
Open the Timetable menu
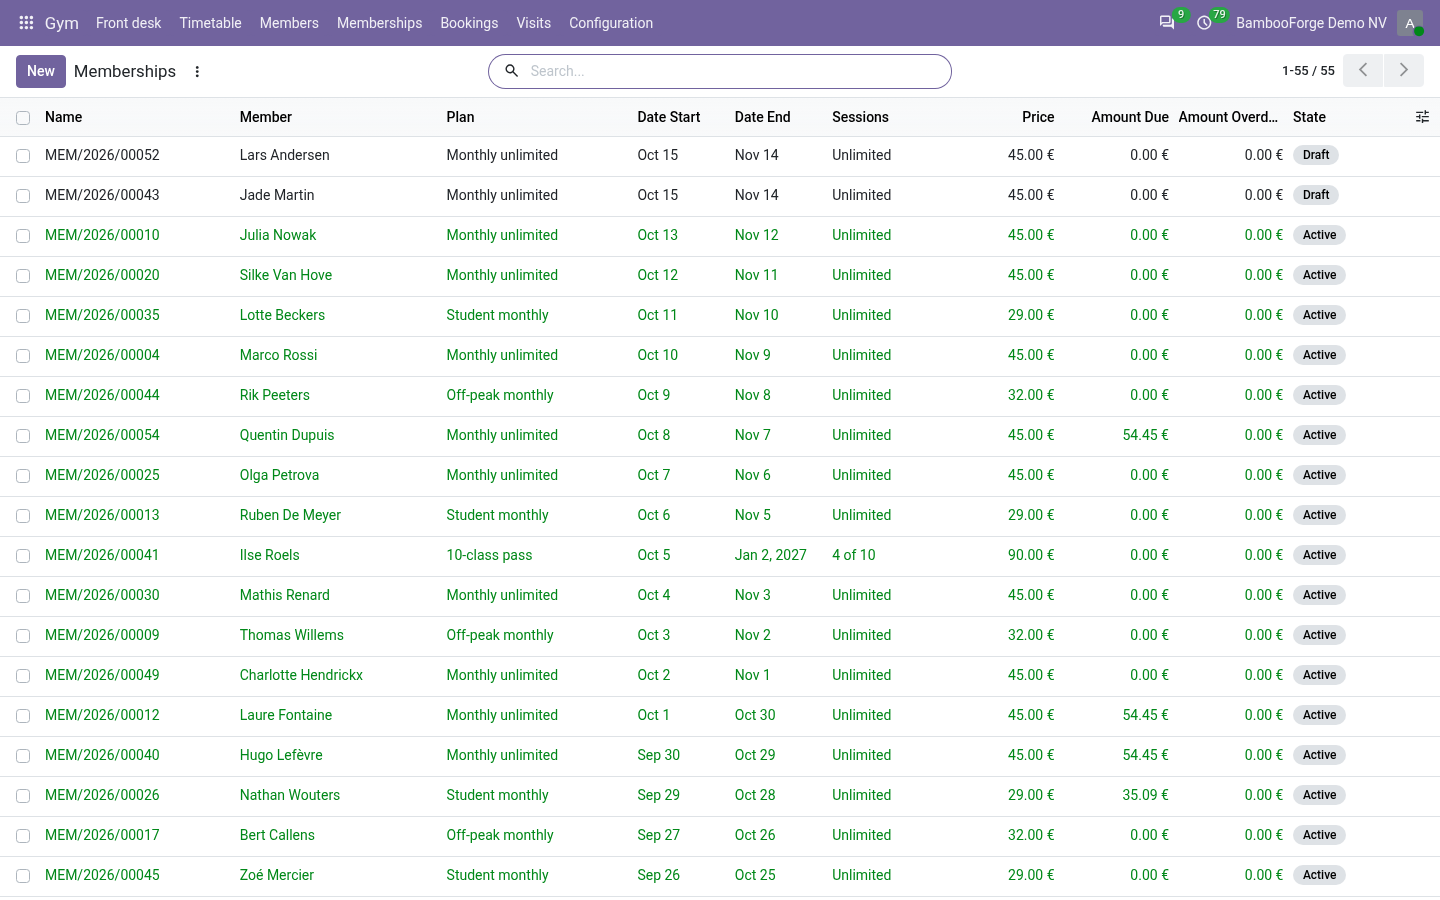210,23
